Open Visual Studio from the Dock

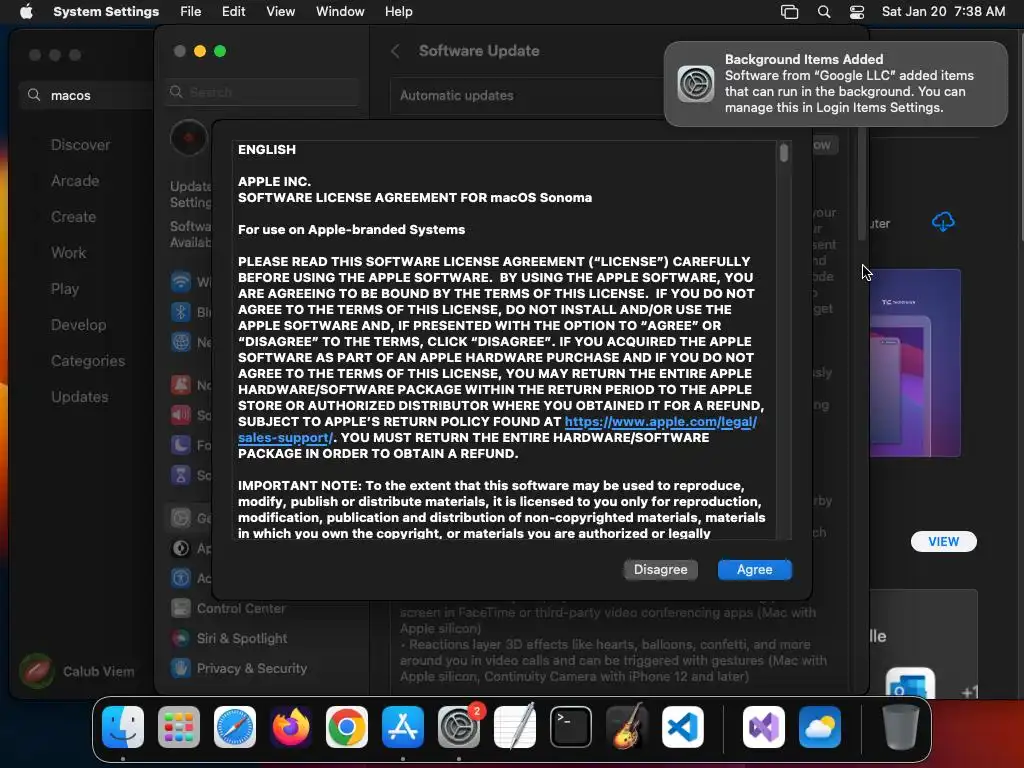click(764, 727)
